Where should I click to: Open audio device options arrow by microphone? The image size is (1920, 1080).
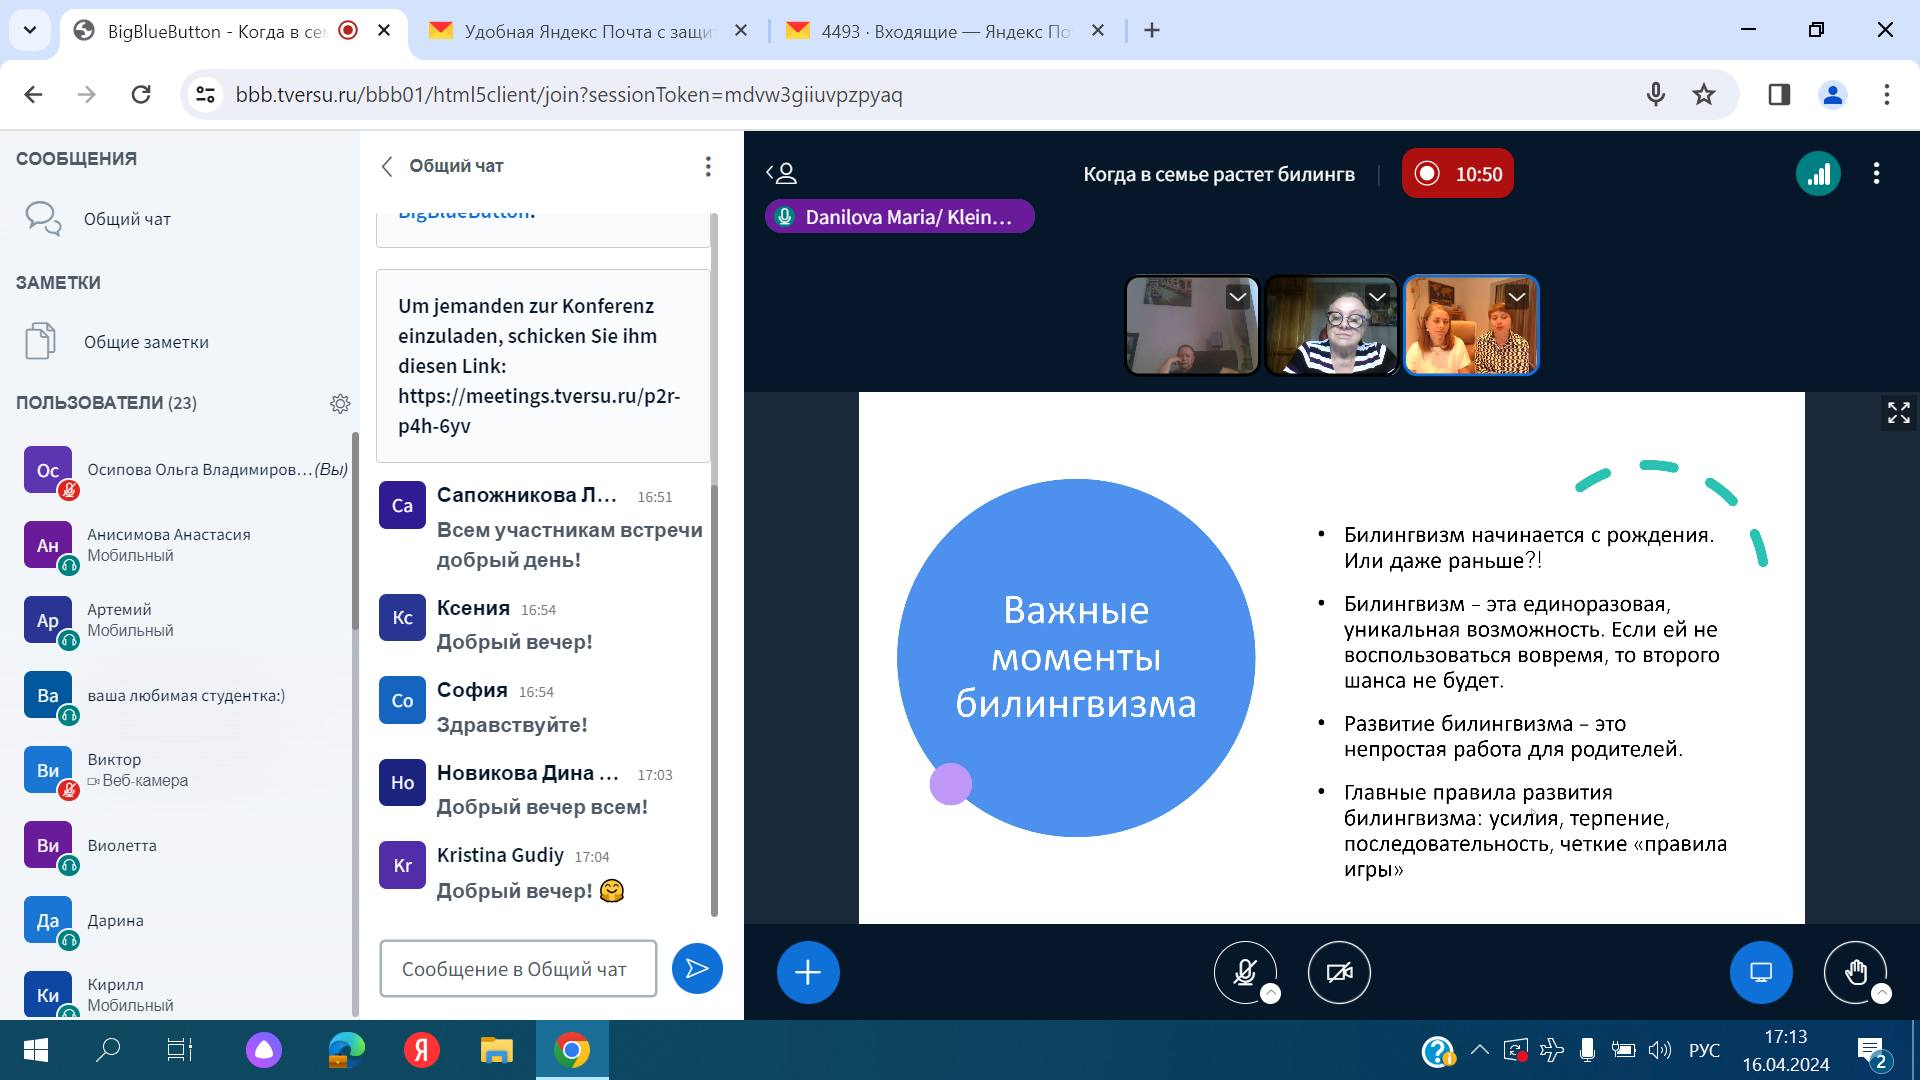coord(1270,994)
